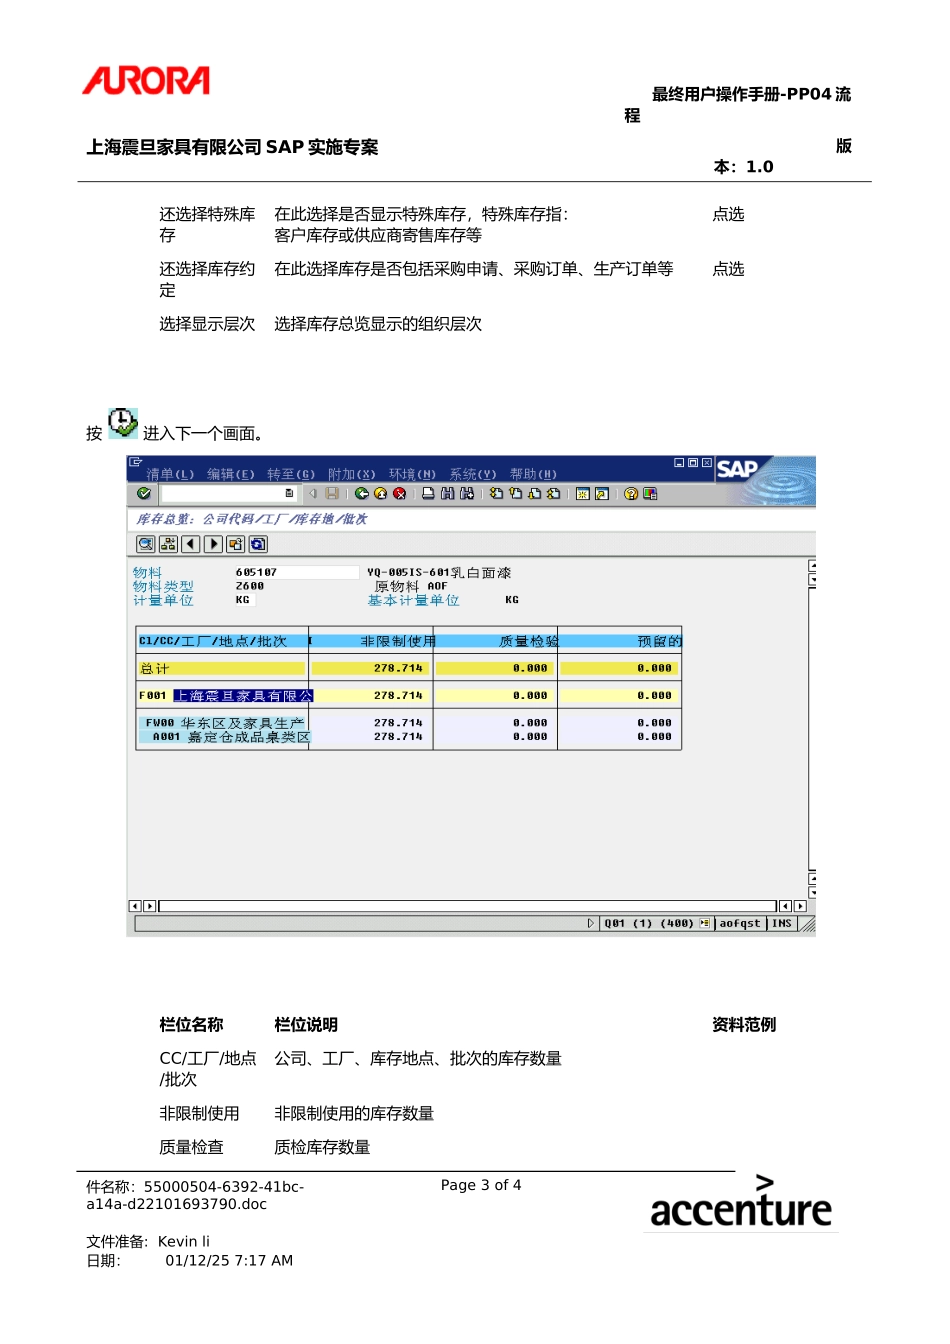Image resolution: width=950 pixels, height=1344 pixels.
Task: Click the yellow Exit arrow icon
Action: [380, 494]
